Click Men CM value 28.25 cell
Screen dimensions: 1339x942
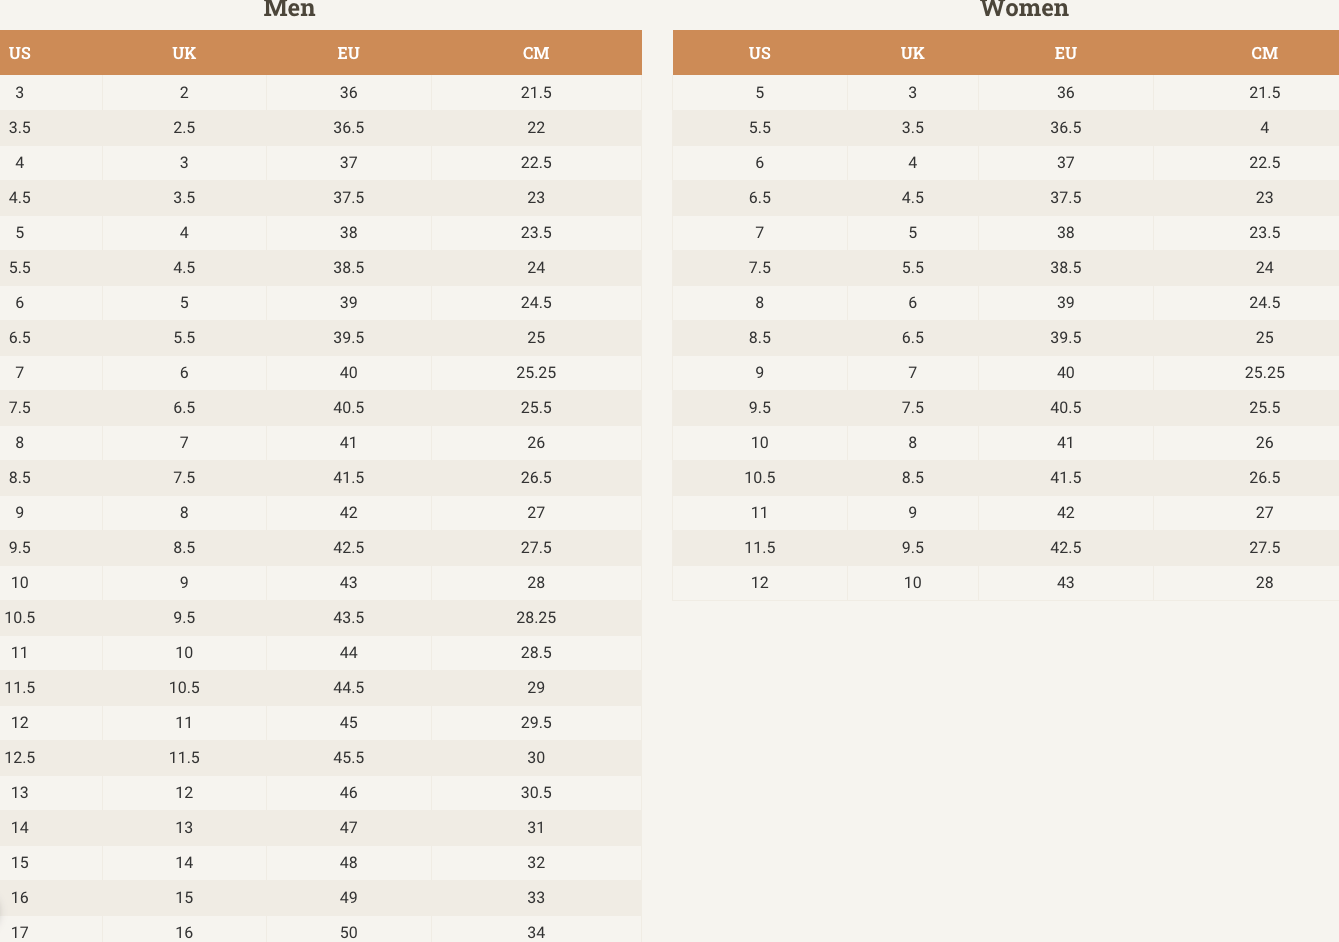coord(536,618)
